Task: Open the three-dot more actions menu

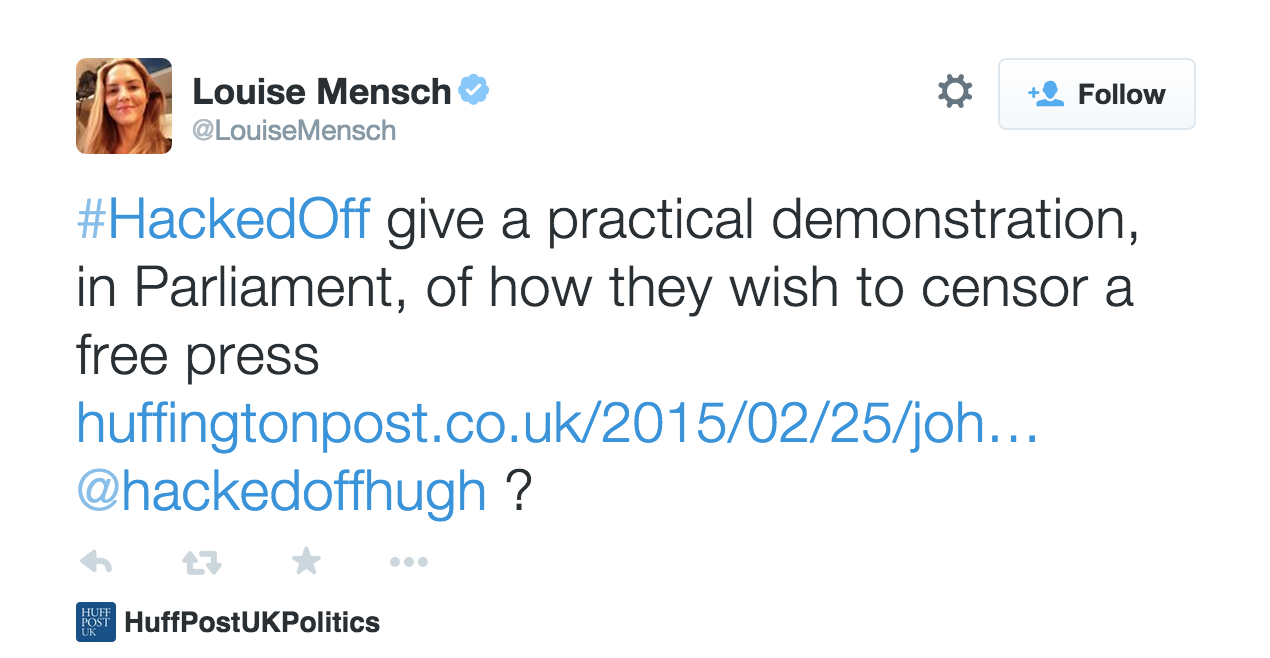Action: point(408,562)
